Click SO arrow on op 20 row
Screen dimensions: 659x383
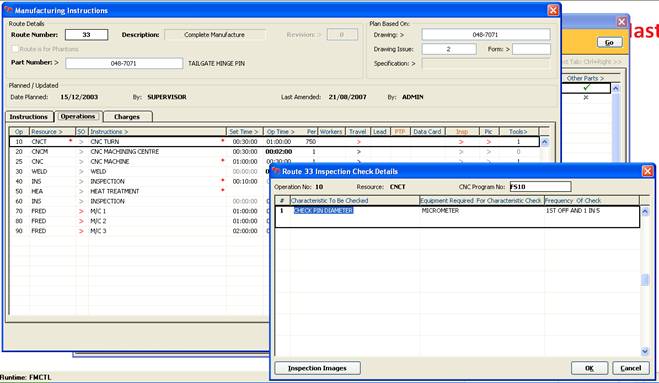pyautogui.click(x=81, y=152)
